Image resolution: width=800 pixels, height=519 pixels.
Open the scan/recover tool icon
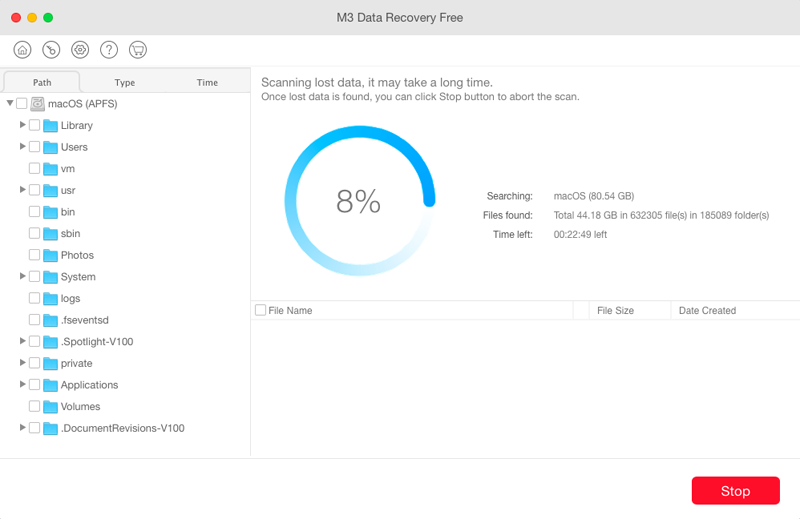(51, 50)
